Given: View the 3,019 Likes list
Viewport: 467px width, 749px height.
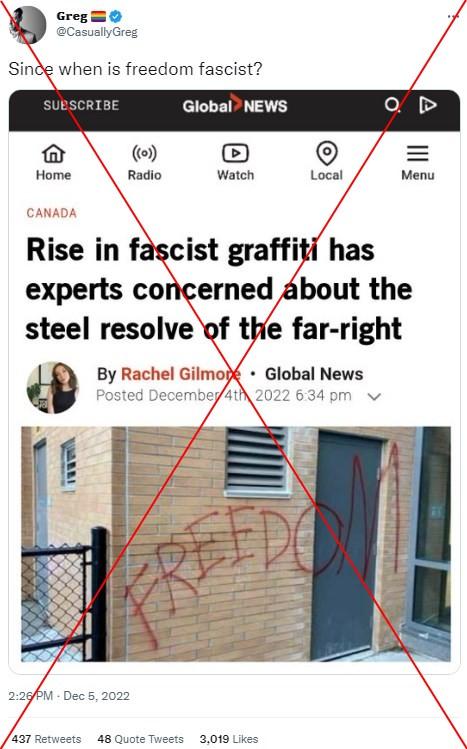Looking at the screenshot, I should (x=229, y=739).
